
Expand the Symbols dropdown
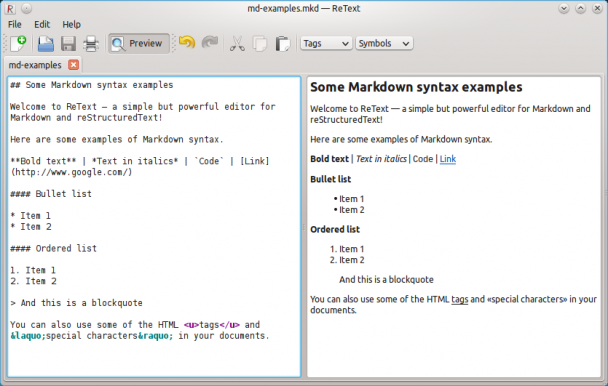(x=384, y=43)
